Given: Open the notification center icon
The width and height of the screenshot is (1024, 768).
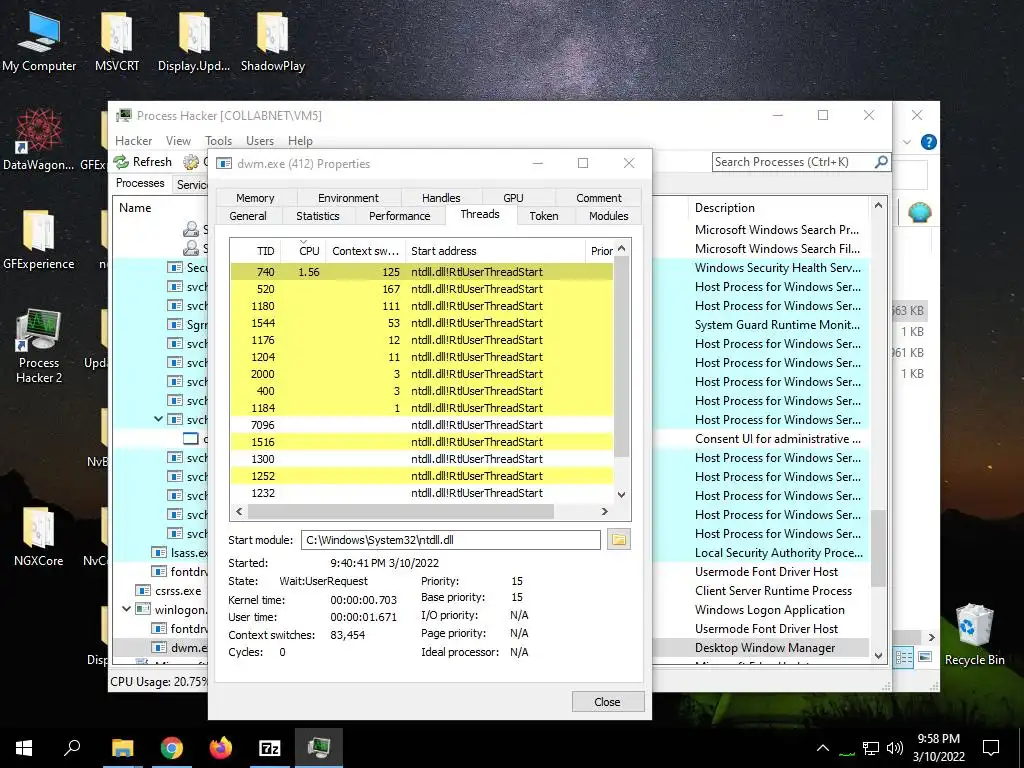Looking at the screenshot, I should pyautogui.click(x=991, y=748).
